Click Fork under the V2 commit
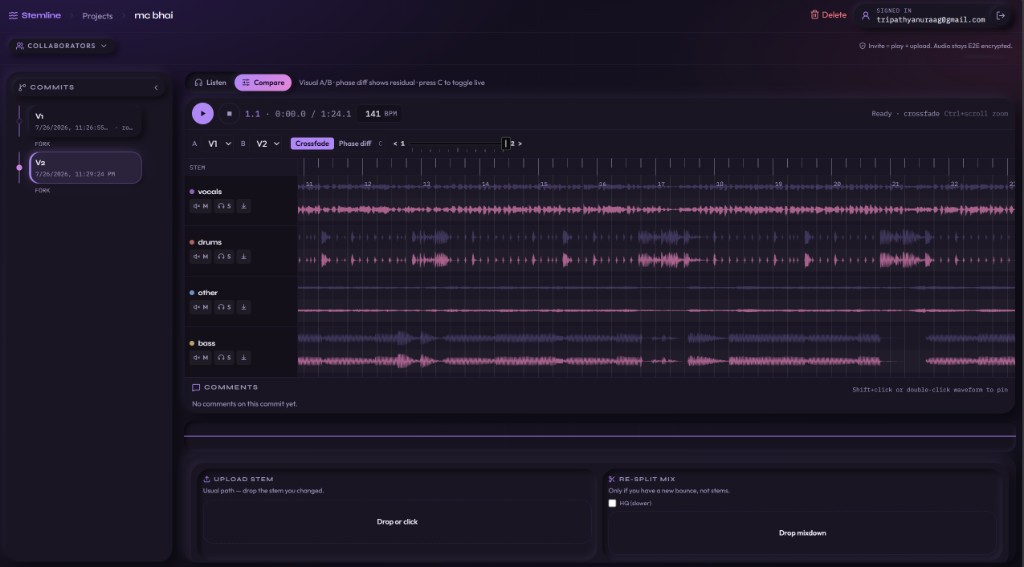 point(42,190)
